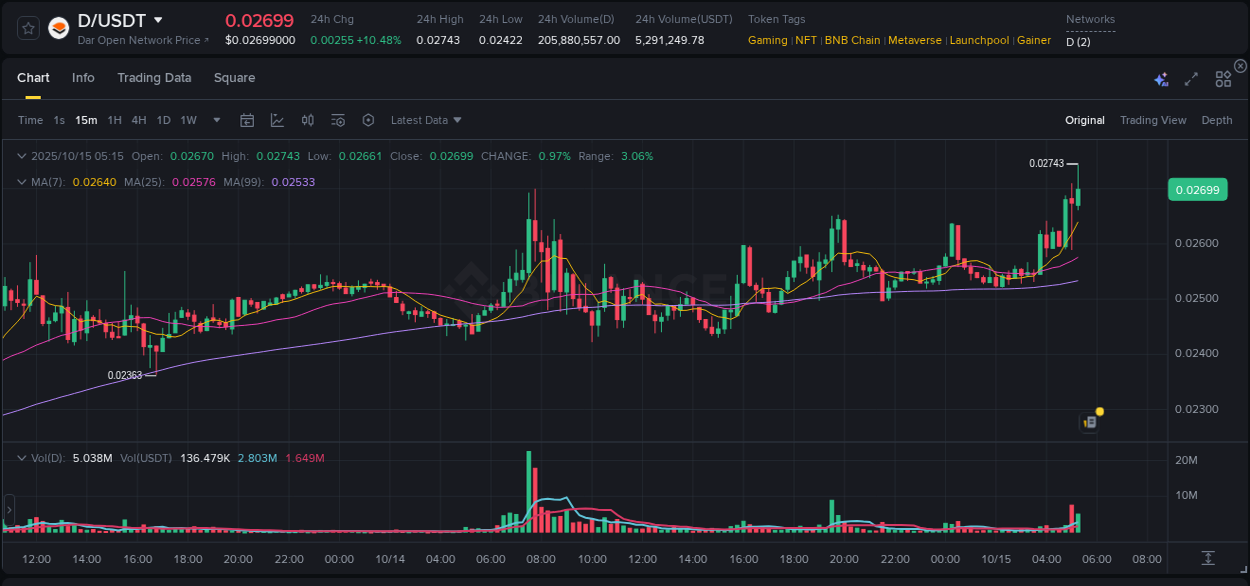The image size is (1250, 586).
Task: Open the widgets layout icon
Action: (1223, 79)
